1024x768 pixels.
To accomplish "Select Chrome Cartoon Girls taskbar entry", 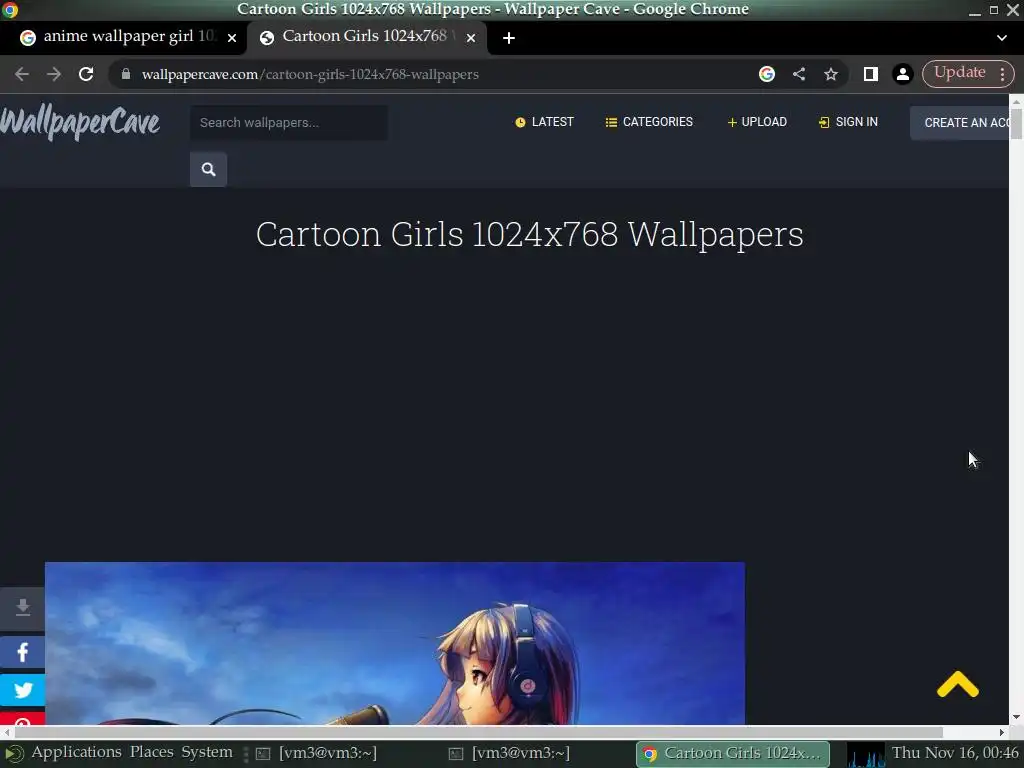I will click(x=733, y=754).
